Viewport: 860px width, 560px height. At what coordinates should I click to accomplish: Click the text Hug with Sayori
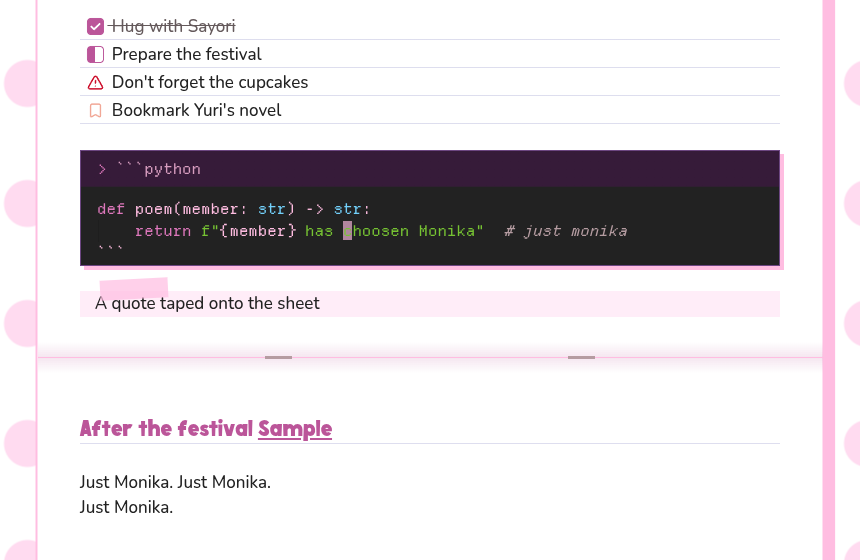pos(173,26)
